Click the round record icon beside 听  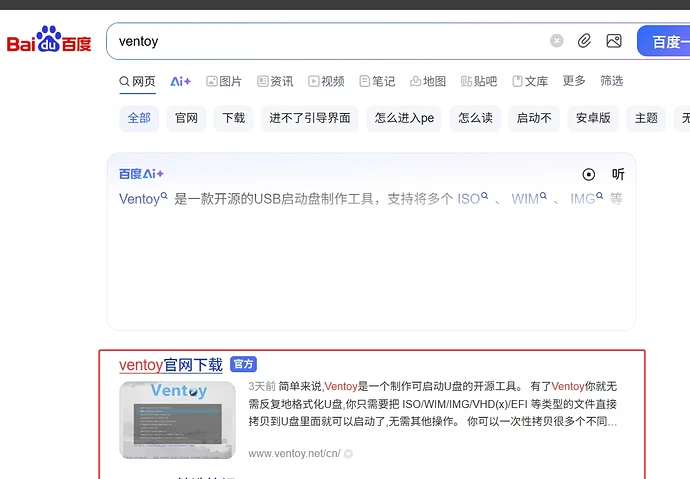[589, 174]
